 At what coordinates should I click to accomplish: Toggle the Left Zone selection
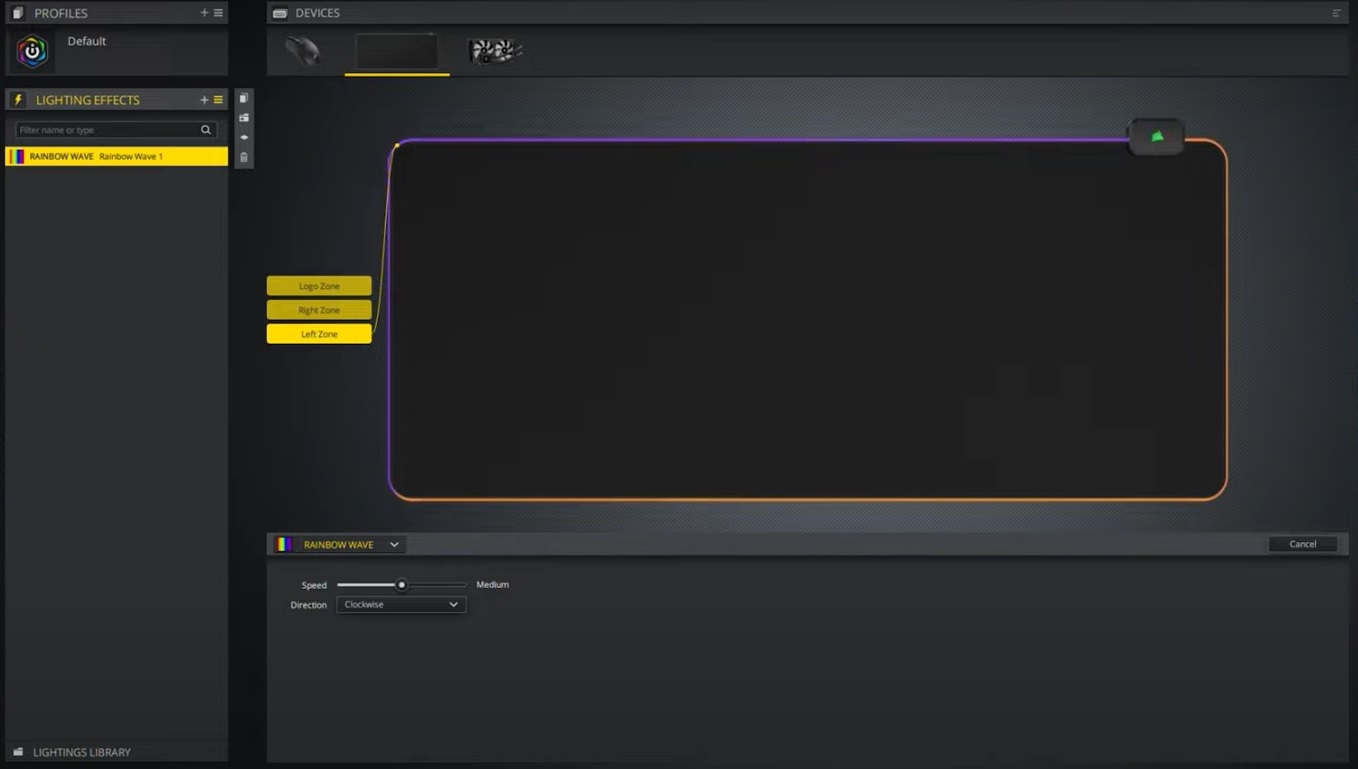pos(318,333)
